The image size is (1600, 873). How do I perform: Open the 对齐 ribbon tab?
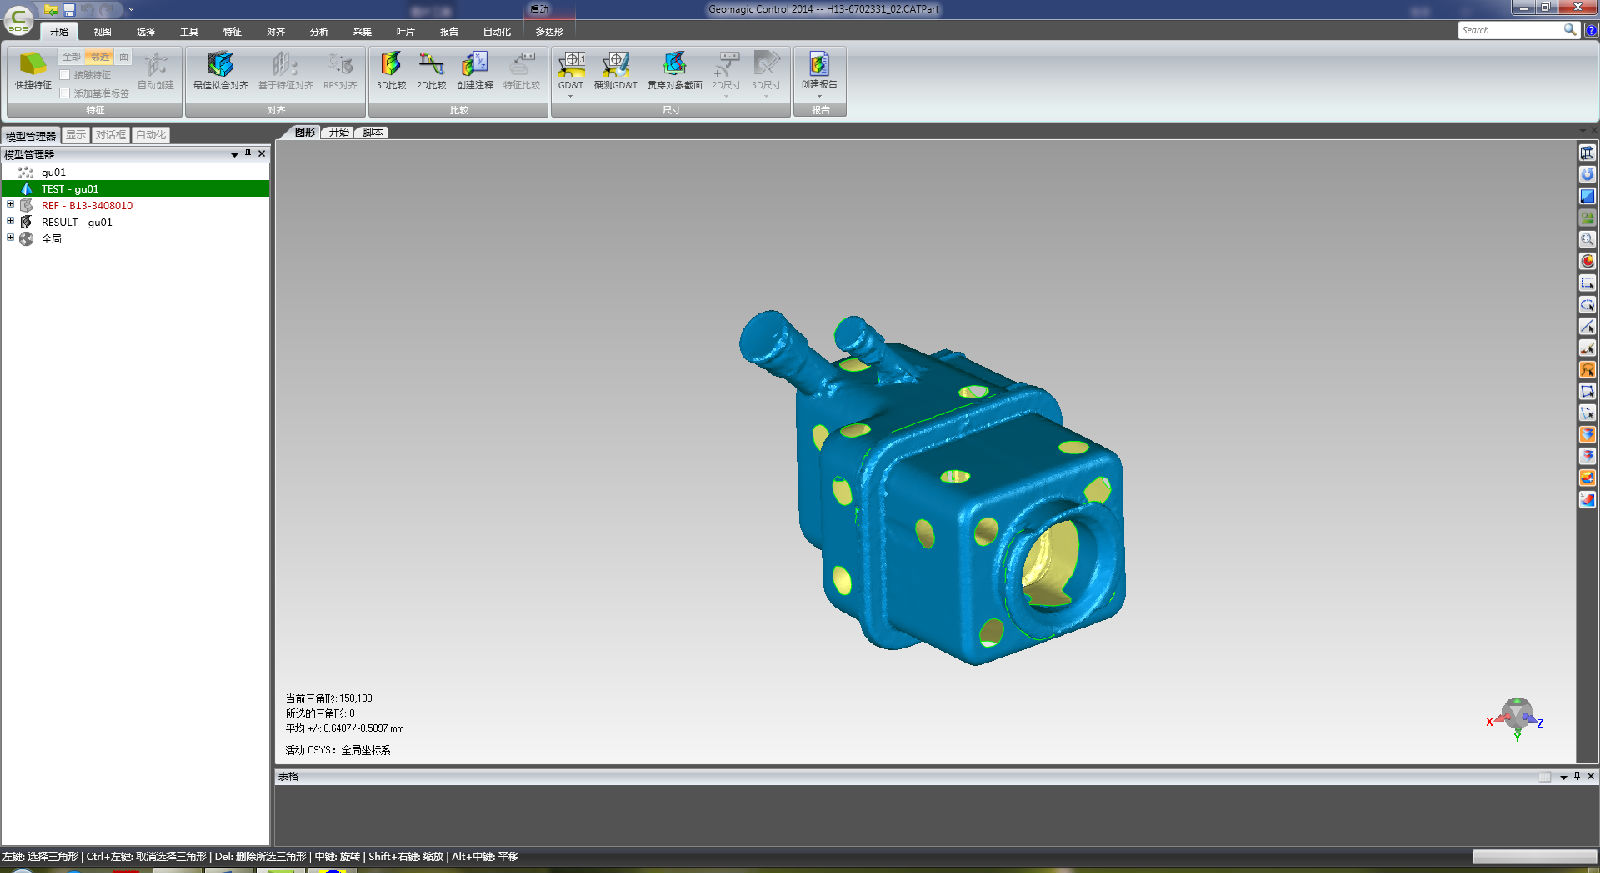[x=276, y=32]
